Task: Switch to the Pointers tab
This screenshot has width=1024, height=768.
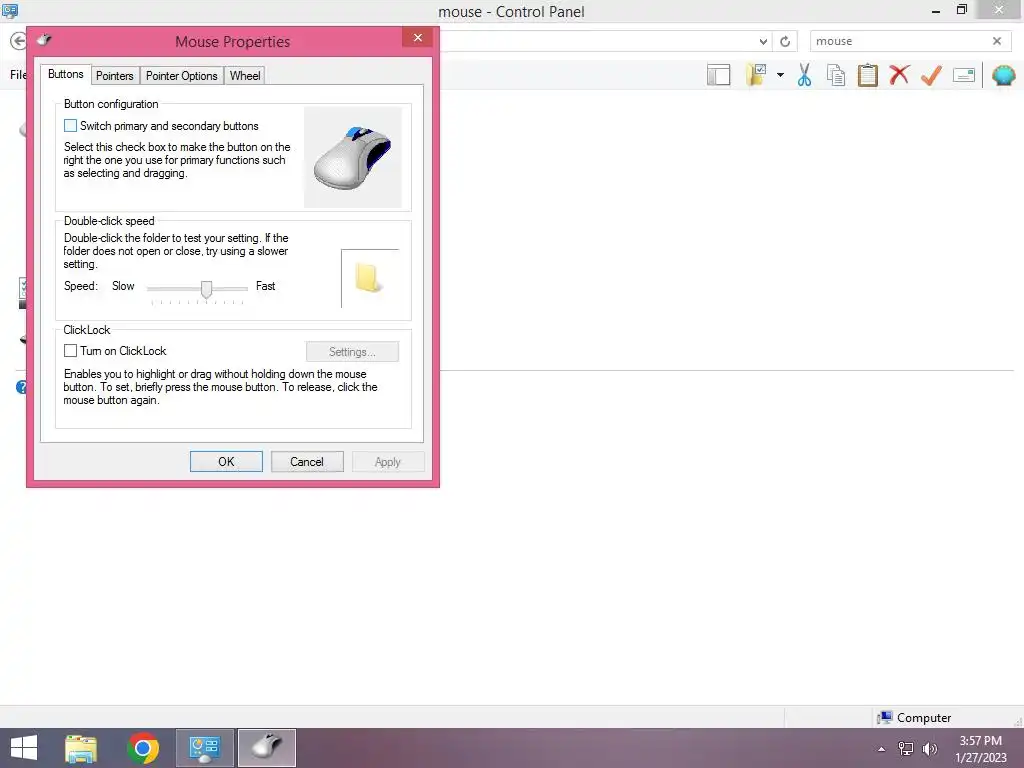Action: [x=115, y=76]
